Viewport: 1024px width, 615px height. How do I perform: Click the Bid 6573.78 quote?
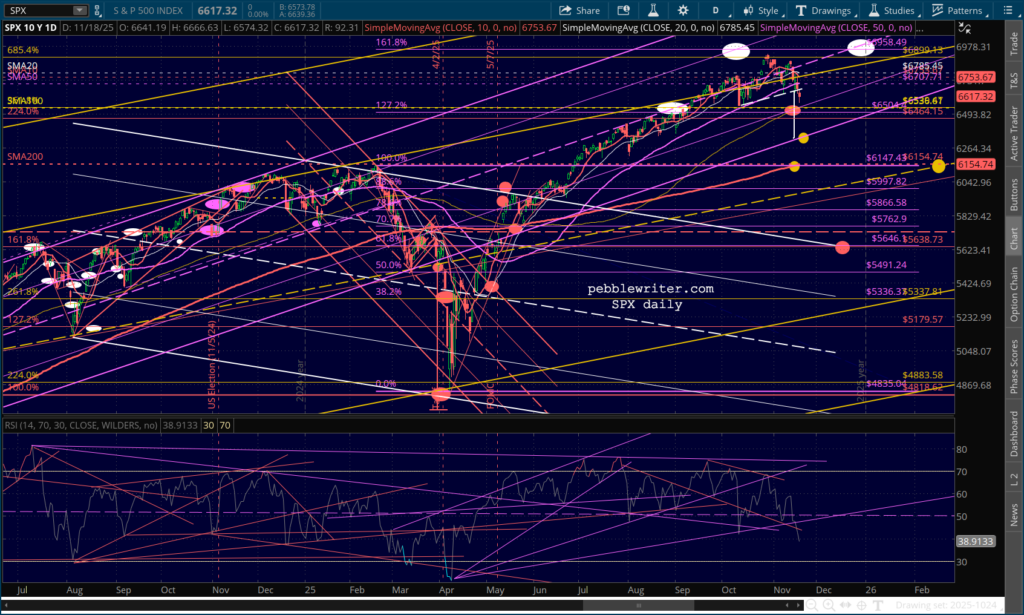click(x=296, y=7)
